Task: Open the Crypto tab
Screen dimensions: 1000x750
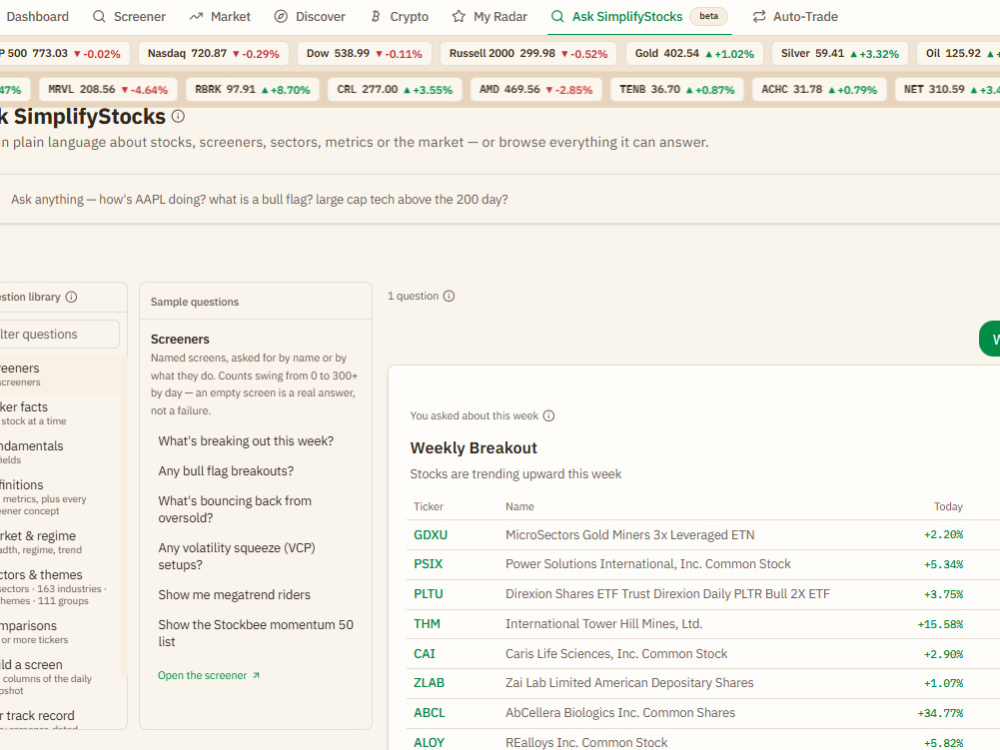Action: point(400,17)
